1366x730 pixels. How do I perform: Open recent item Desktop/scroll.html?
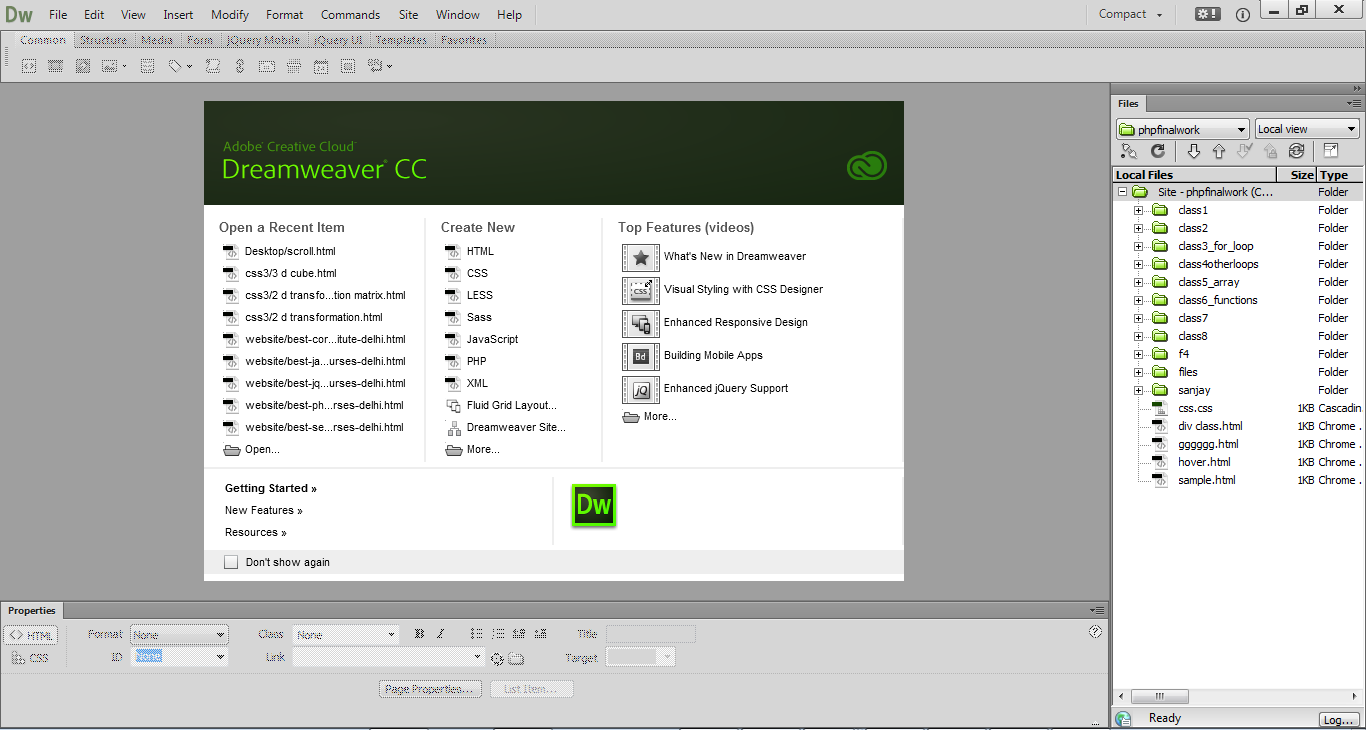[x=290, y=251]
